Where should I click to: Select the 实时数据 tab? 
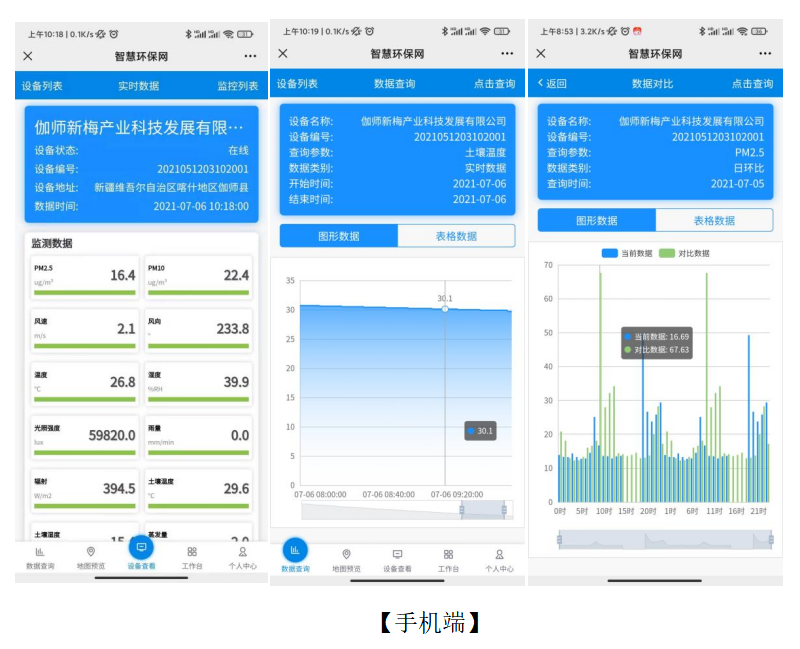(138, 86)
